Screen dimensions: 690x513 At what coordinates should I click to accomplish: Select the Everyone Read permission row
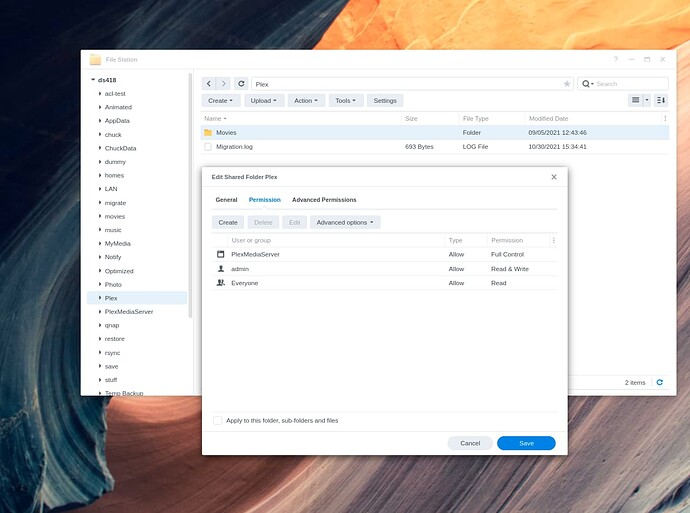[385, 283]
